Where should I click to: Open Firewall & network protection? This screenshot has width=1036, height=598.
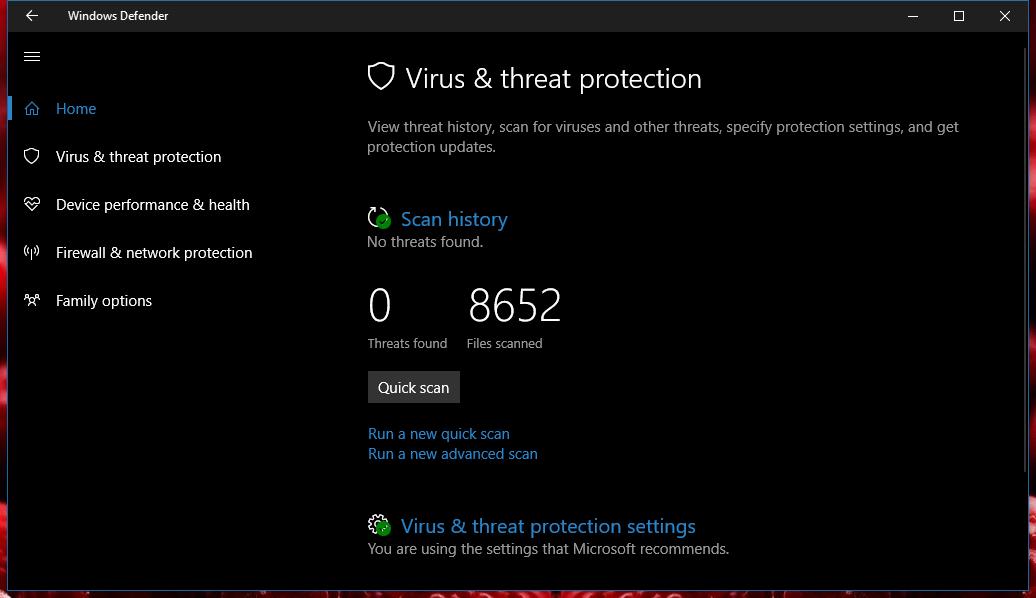tap(154, 252)
